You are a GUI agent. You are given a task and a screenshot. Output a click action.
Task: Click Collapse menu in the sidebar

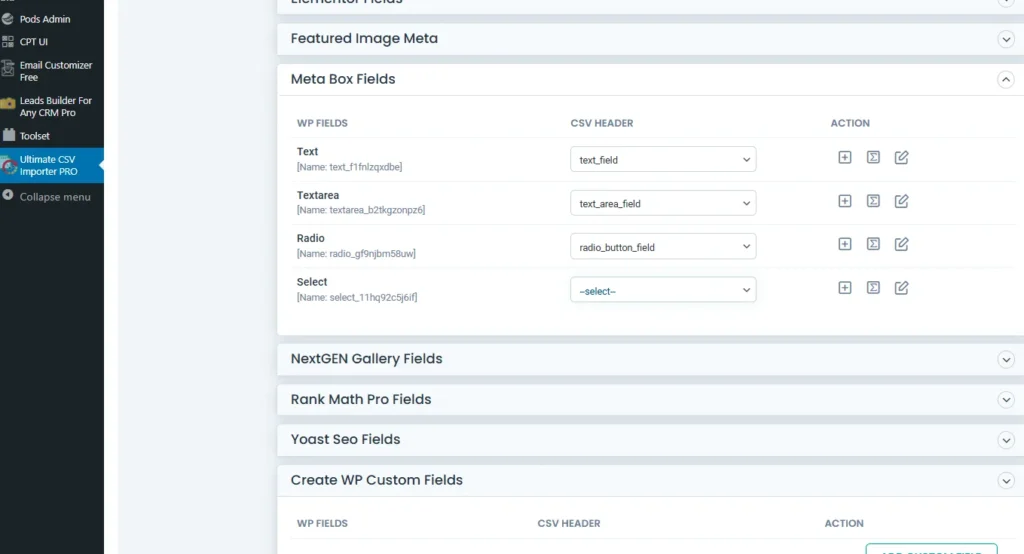point(55,197)
